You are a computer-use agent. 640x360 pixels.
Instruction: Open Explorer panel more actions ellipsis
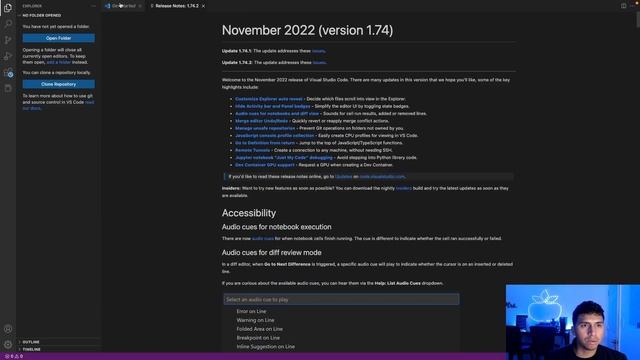tap(93, 6)
